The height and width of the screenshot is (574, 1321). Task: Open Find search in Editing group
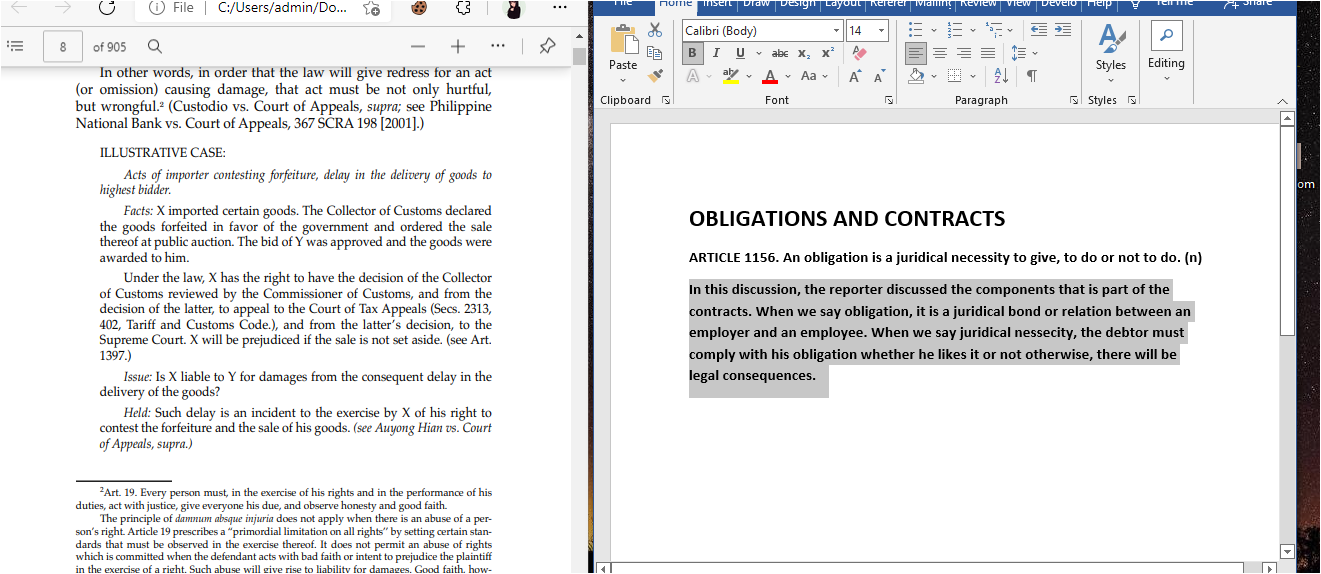(x=1166, y=36)
